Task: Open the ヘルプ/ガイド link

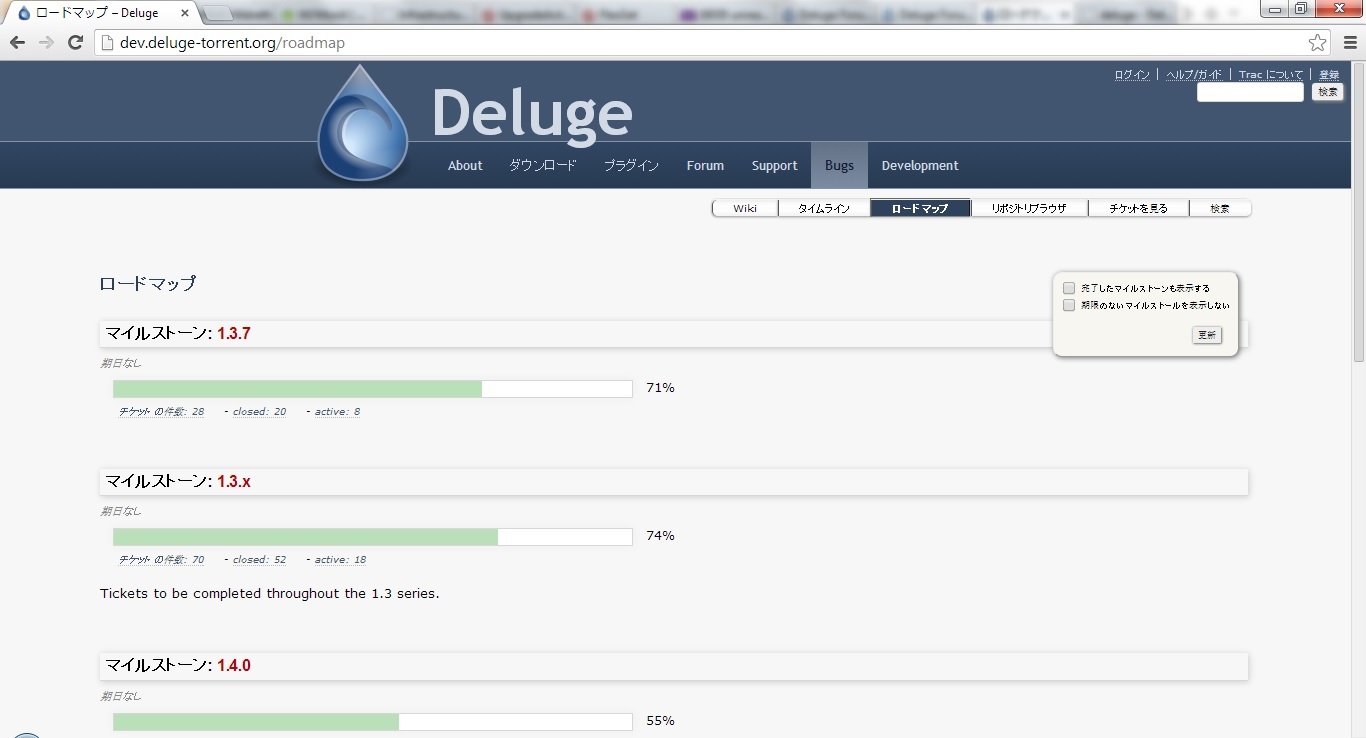Action: coord(1194,75)
